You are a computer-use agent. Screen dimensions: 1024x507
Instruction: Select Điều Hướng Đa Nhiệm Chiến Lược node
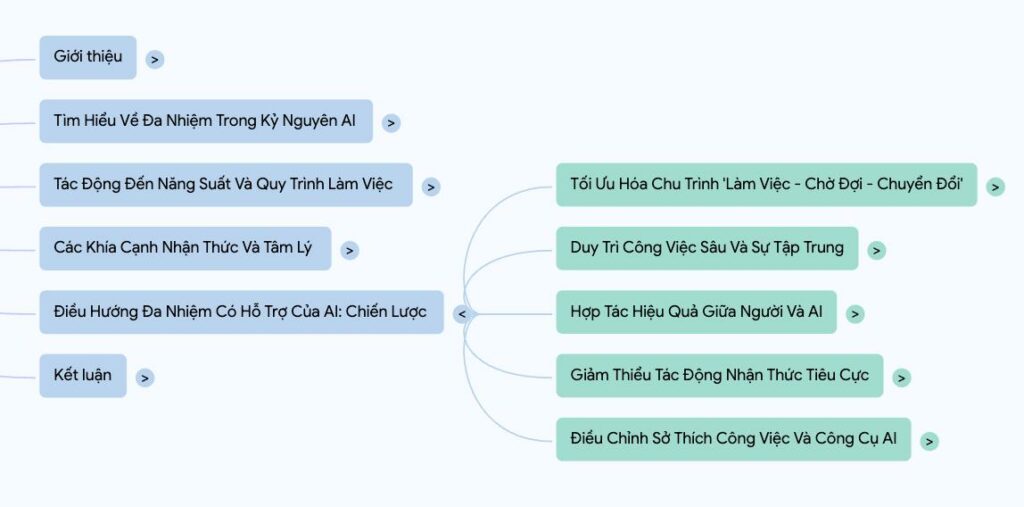pos(242,312)
